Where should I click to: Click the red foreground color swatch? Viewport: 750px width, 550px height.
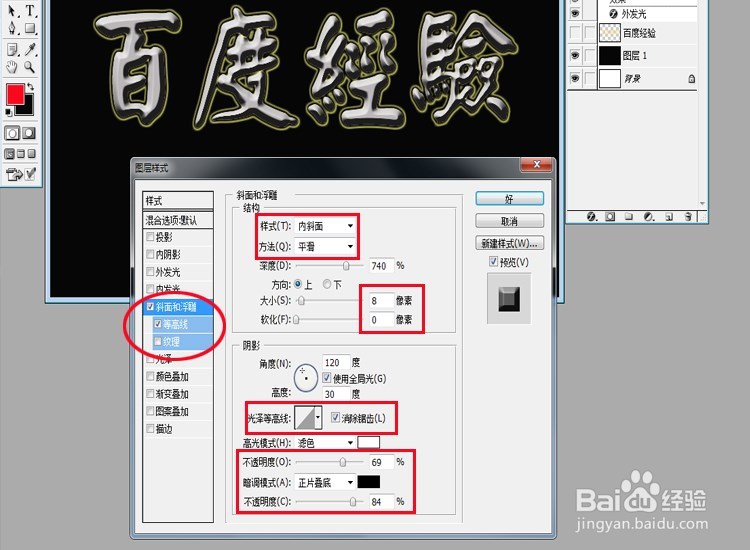[x=15, y=94]
